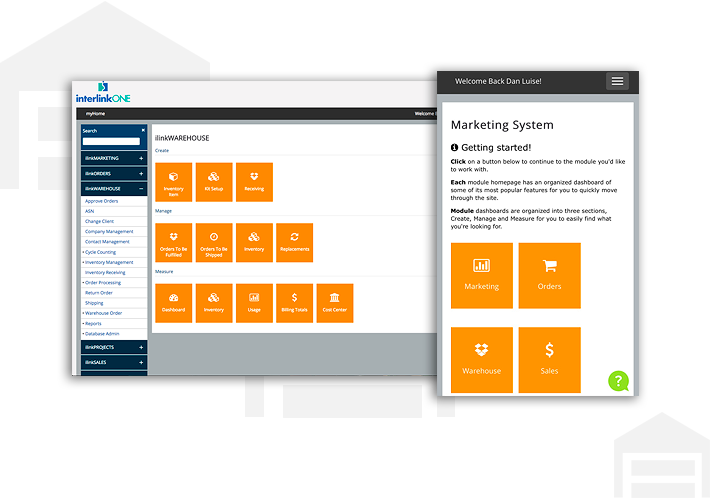This screenshot has width=710, height=498.
Task: Open ASN link in sidebar
Action: pos(90,211)
